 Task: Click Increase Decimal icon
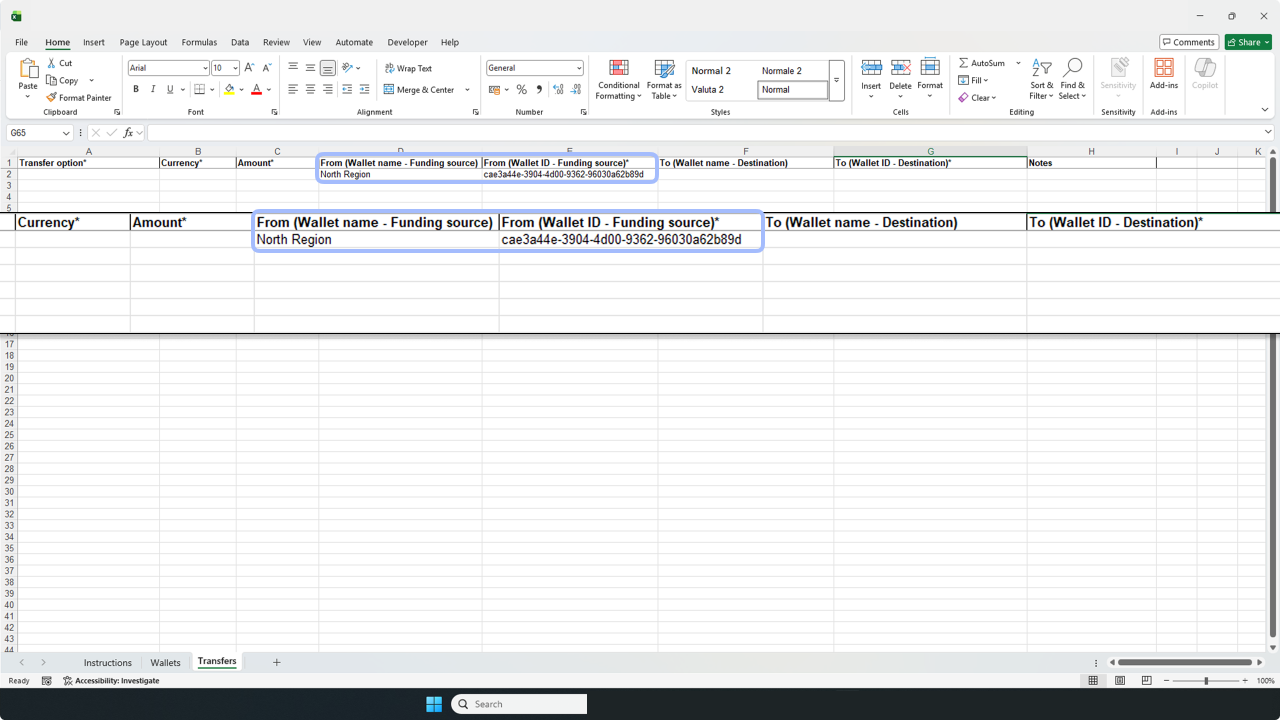[558, 89]
